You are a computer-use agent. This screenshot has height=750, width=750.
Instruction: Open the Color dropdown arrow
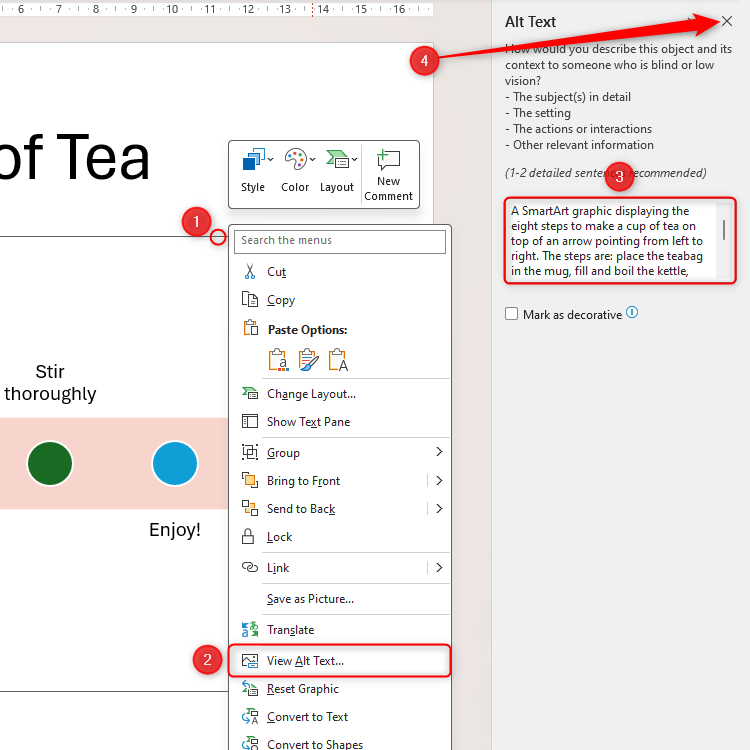pyautogui.click(x=312, y=159)
